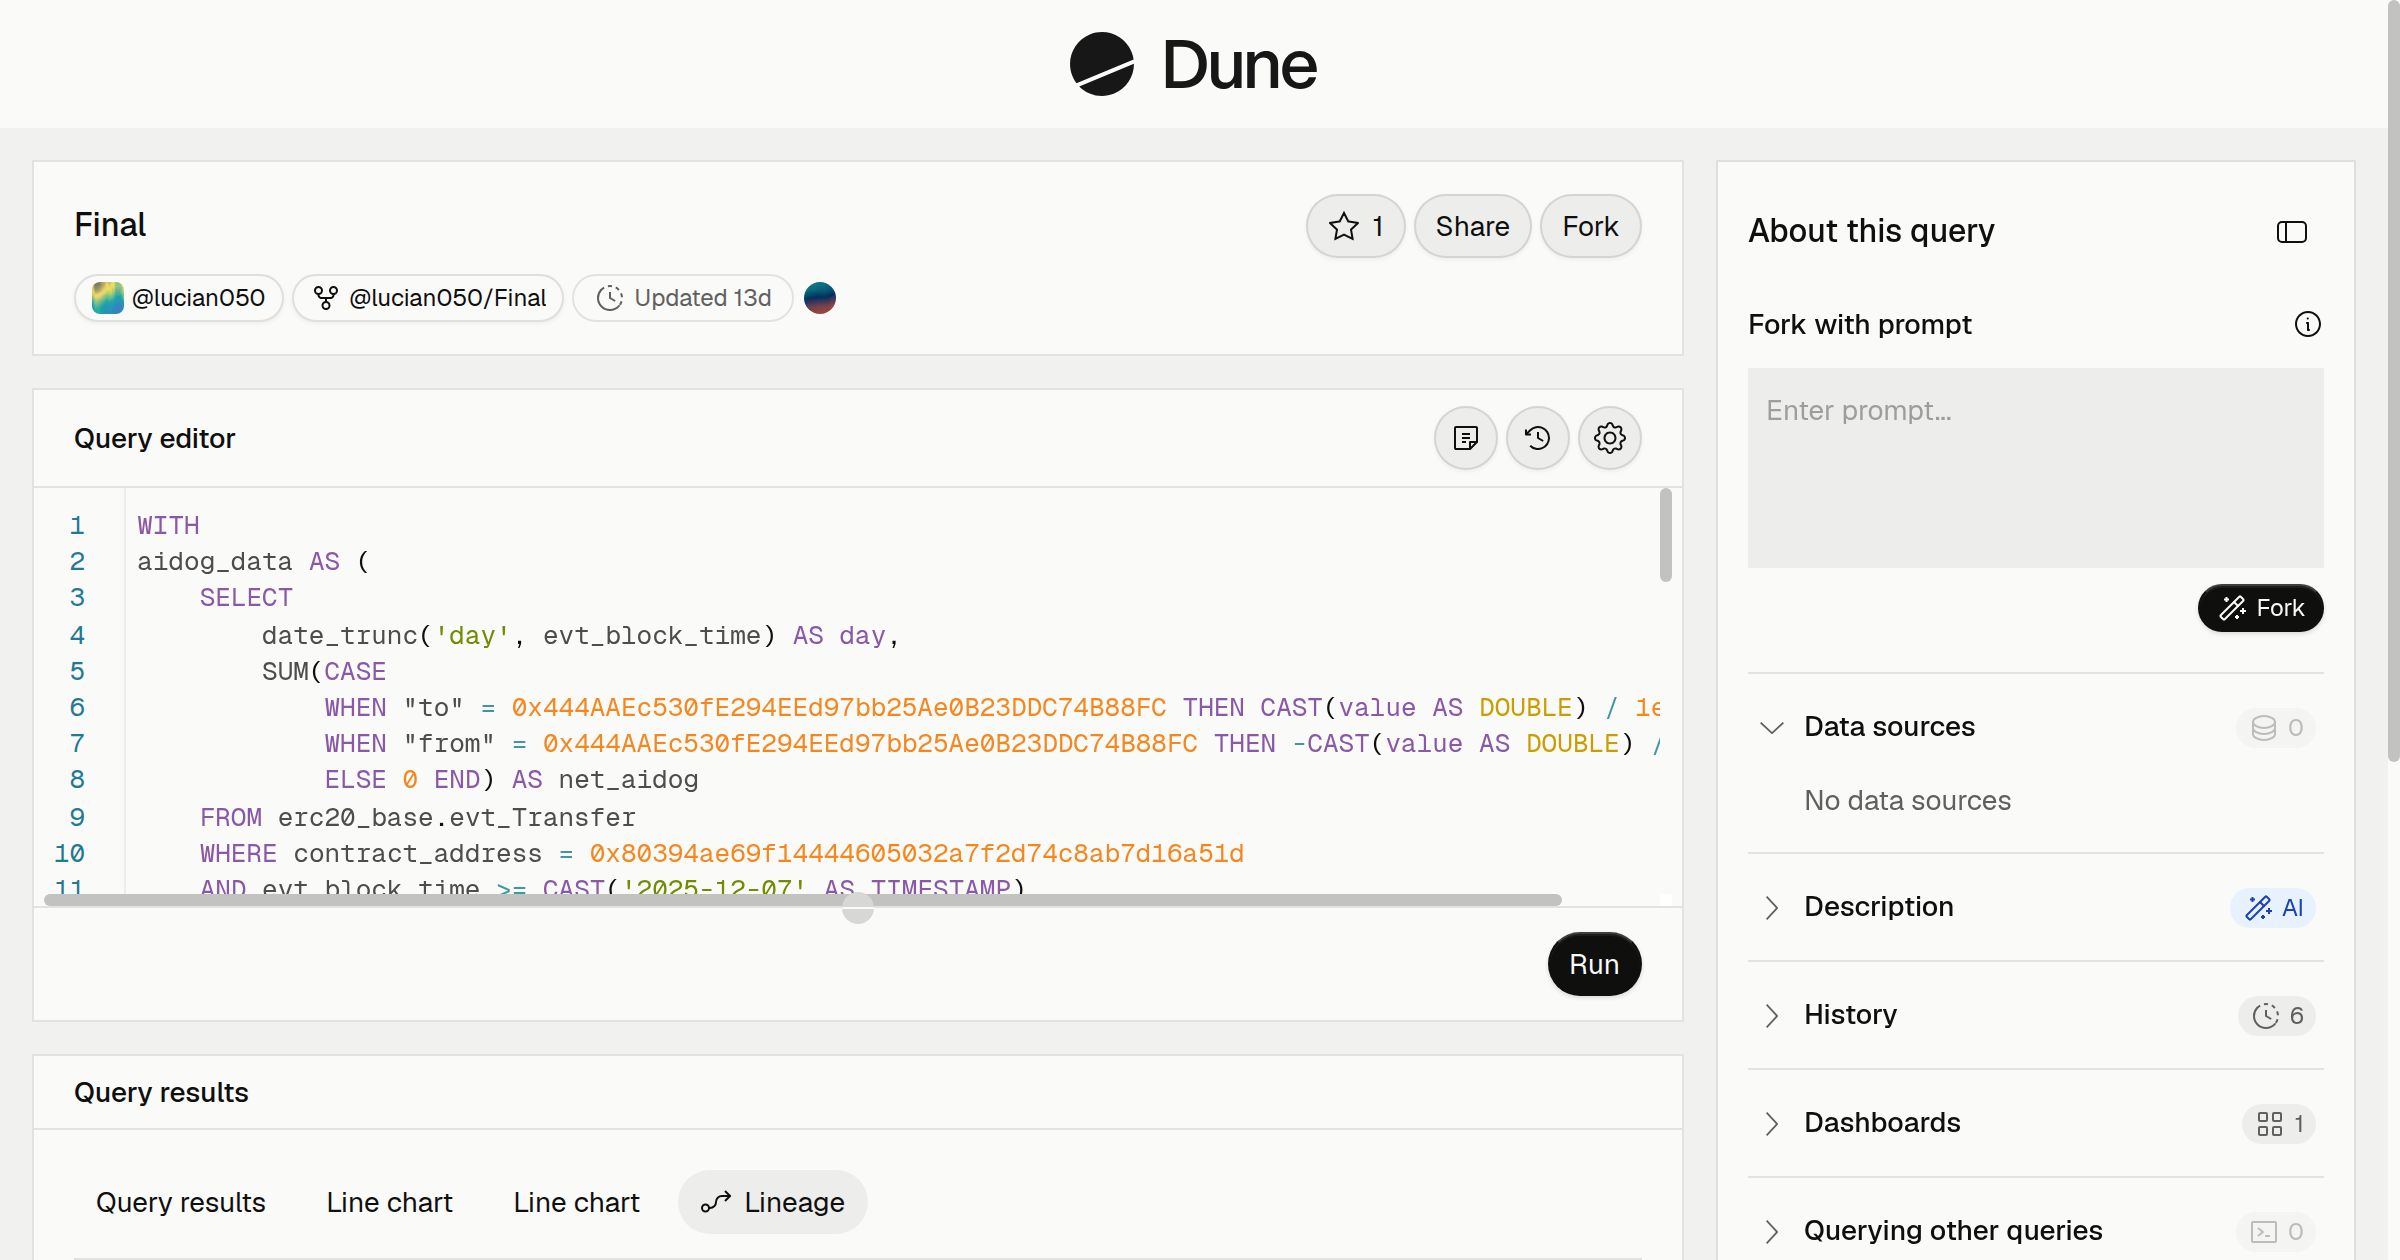Focus the Enter prompt text area
The width and height of the screenshot is (2400, 1260).
click(x=2035, y=468)
